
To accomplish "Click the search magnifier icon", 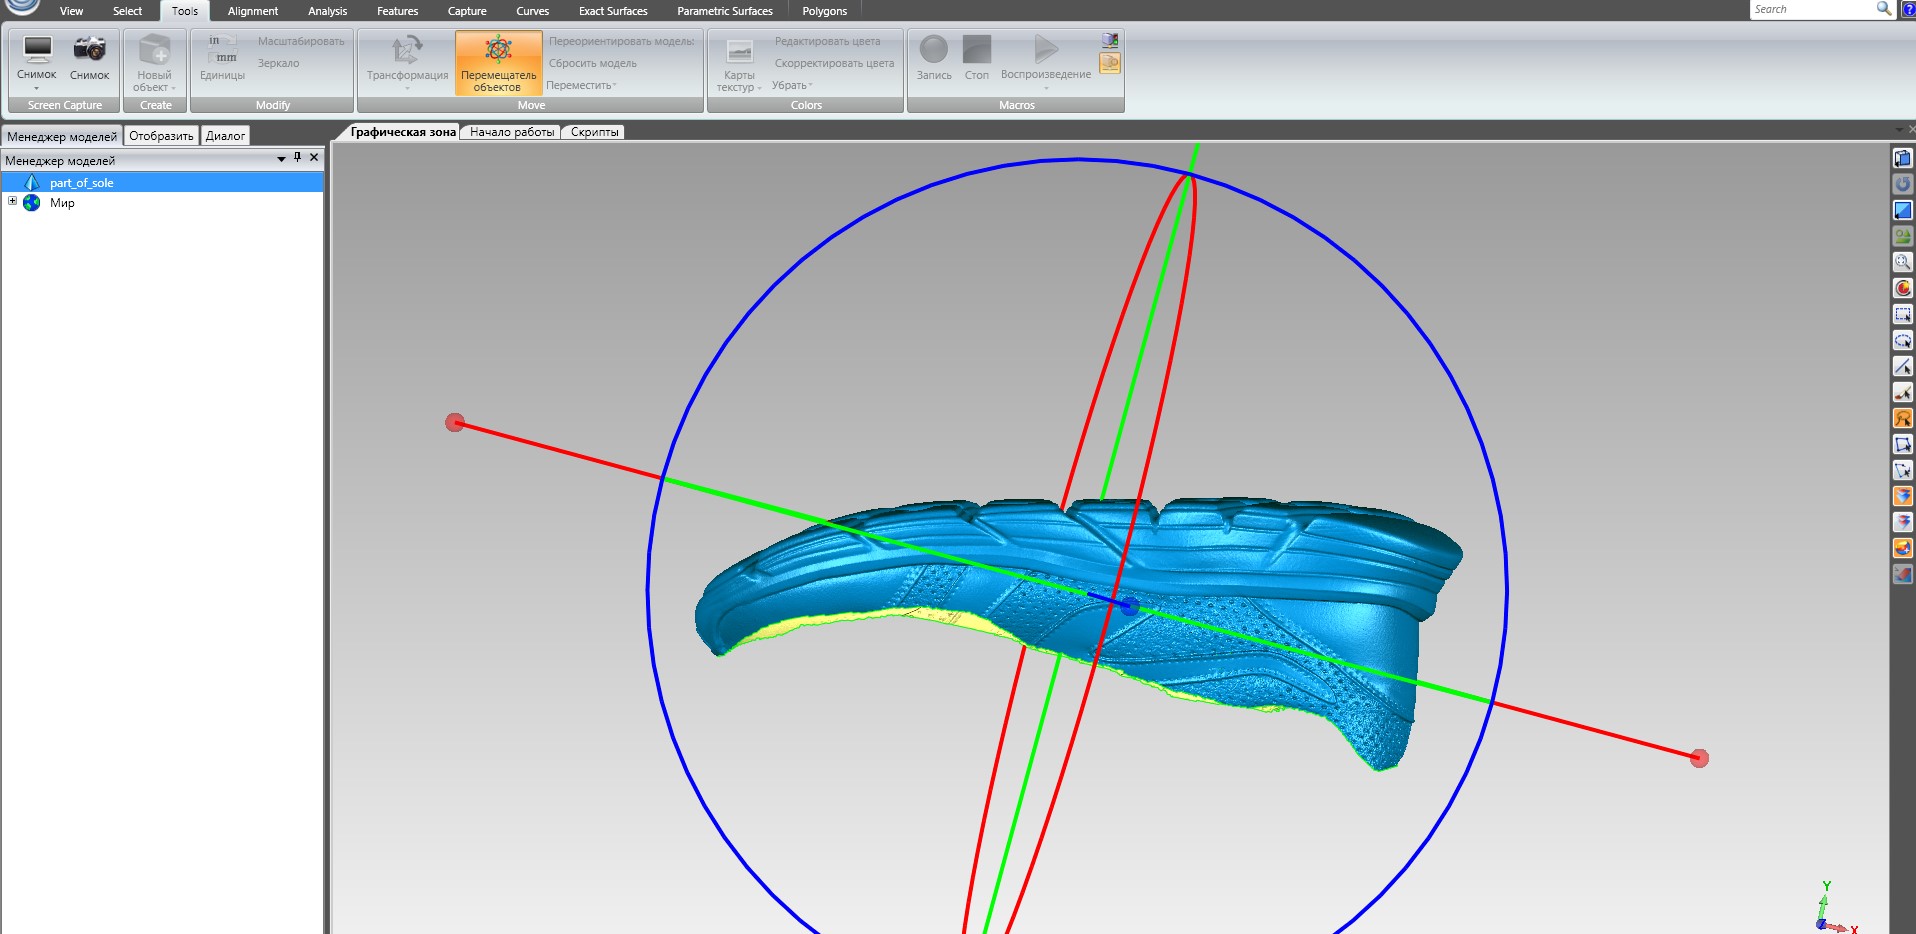I will click(1884, 9).
